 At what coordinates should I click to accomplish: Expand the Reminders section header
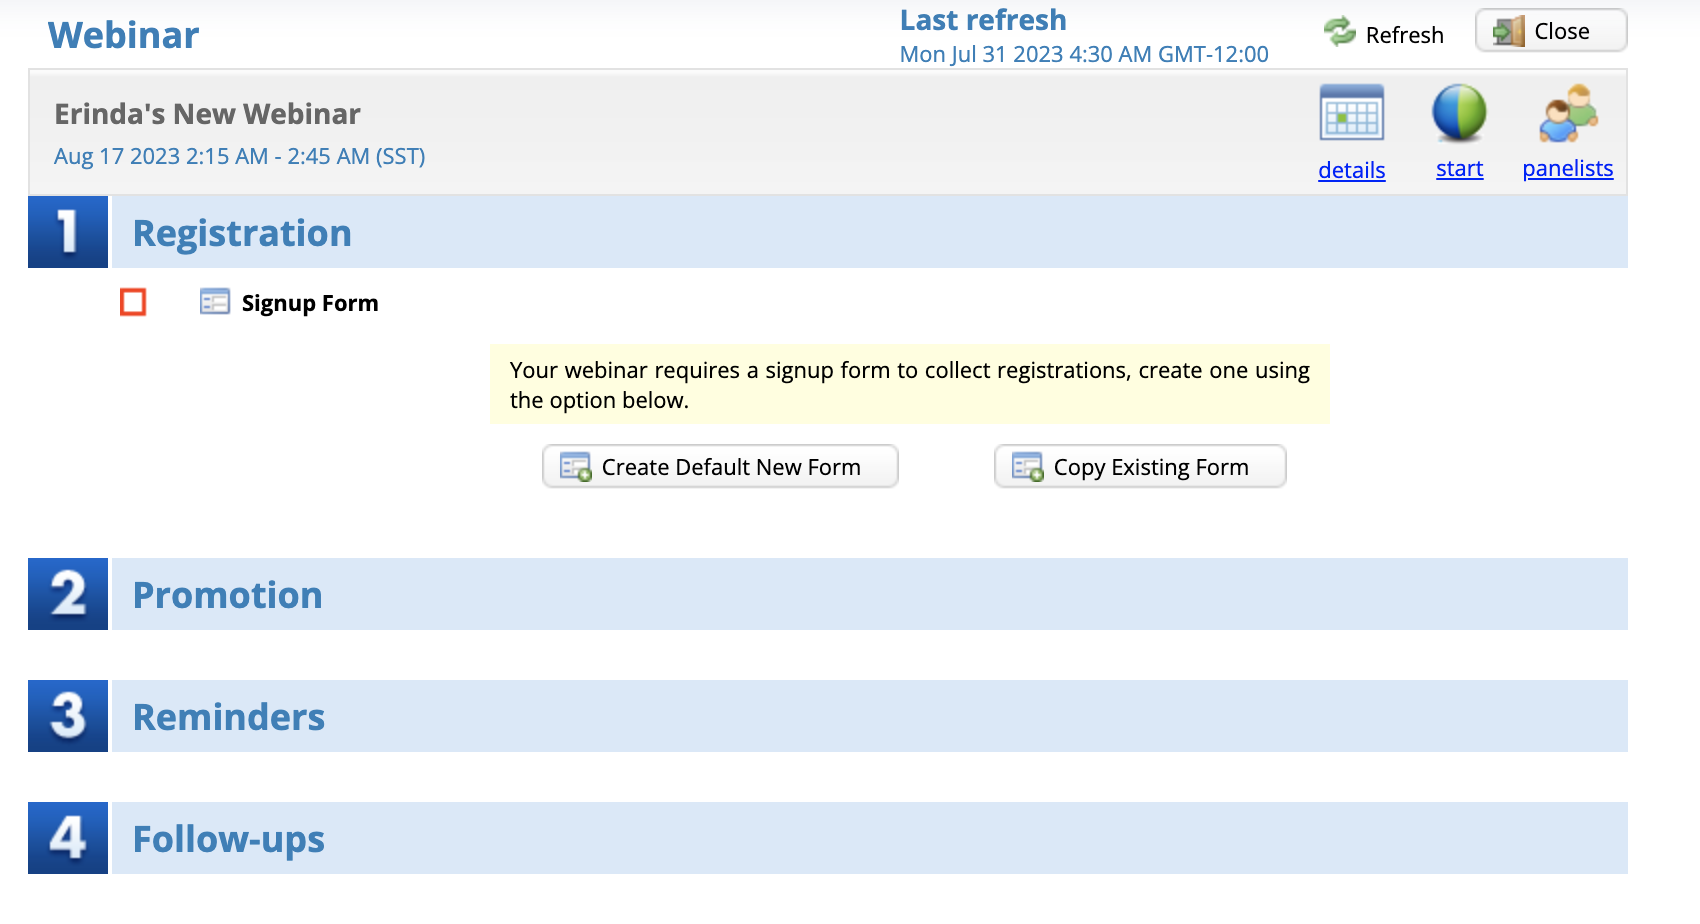point(869,716)
